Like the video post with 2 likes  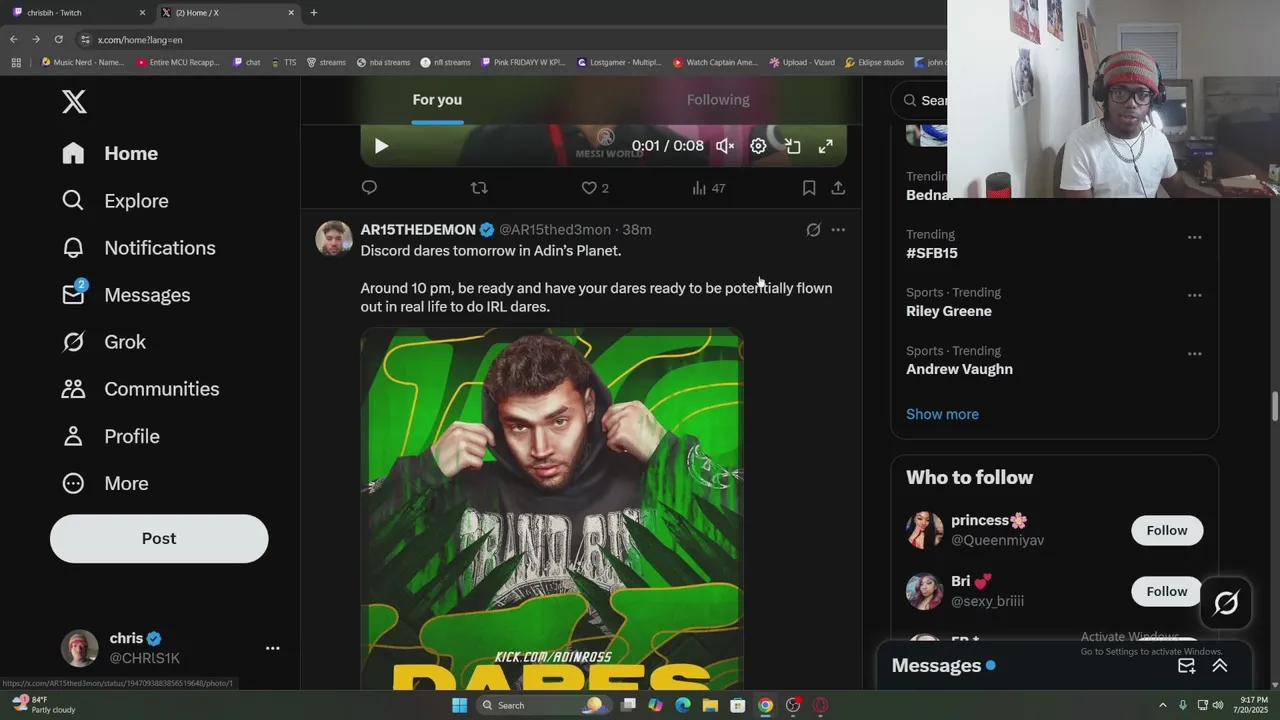[595, 188]
